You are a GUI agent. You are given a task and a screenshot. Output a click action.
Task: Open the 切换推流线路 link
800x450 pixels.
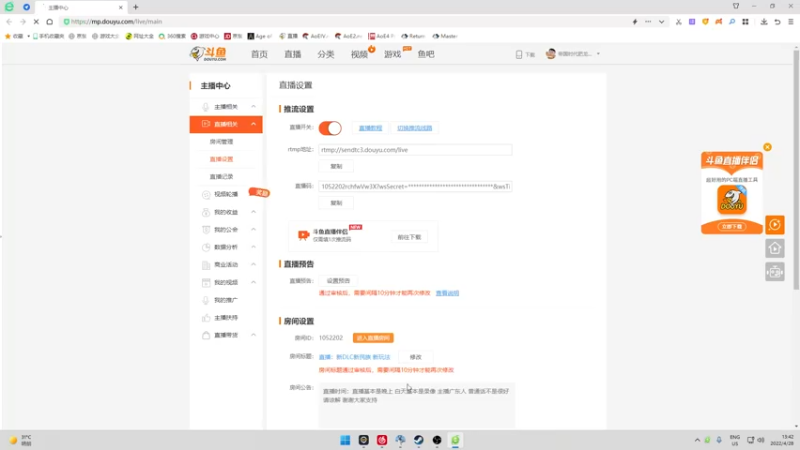414,128
